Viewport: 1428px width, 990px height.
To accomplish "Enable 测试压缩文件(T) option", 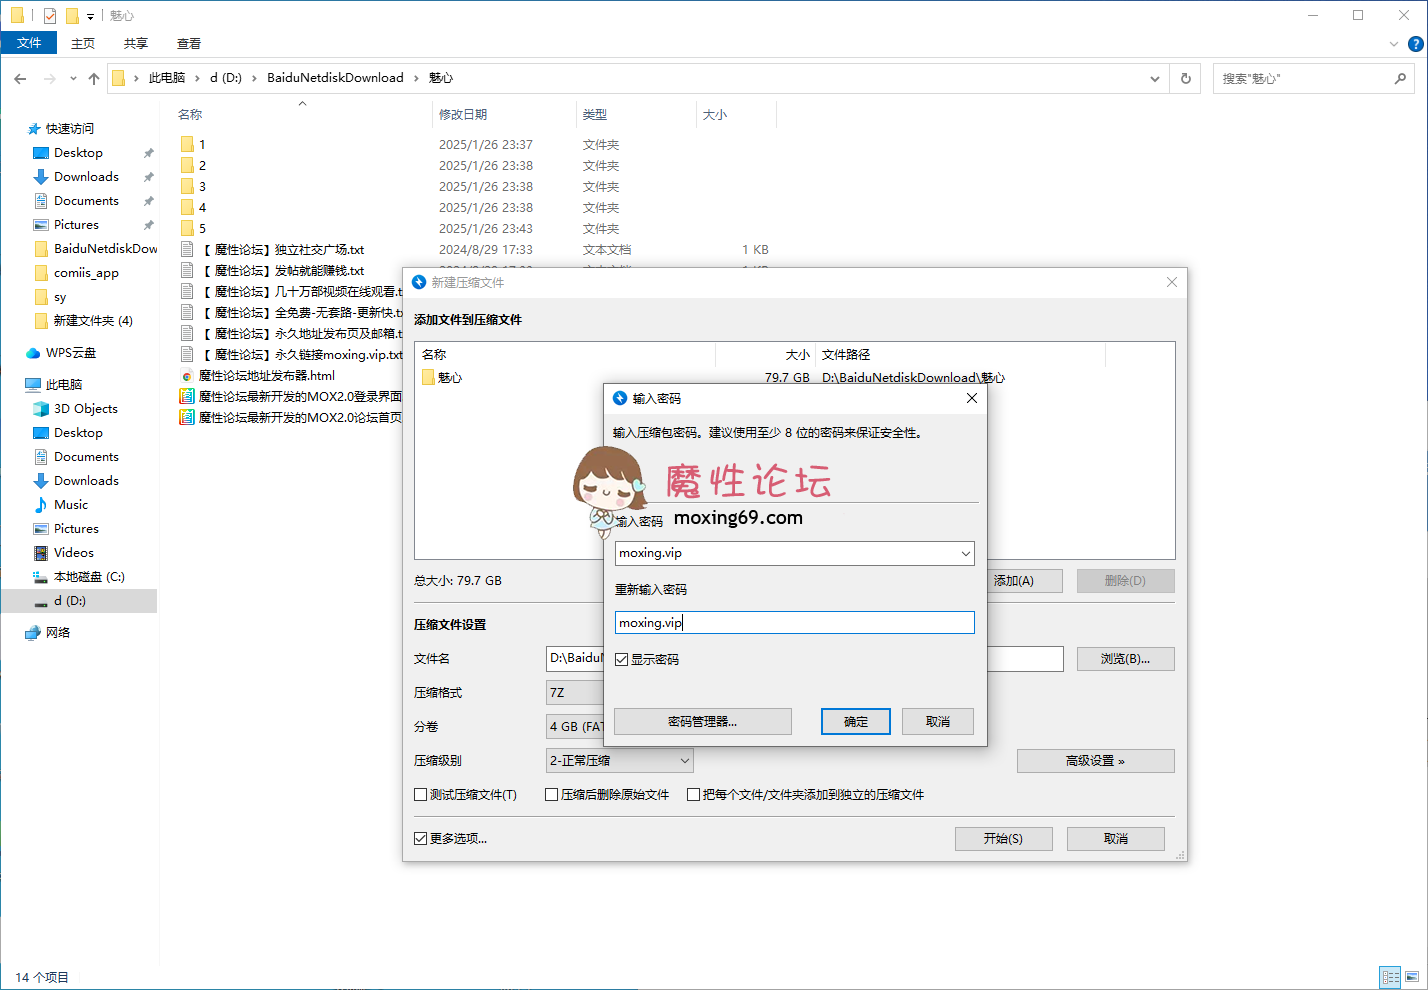I will click(x=421, y=794).
